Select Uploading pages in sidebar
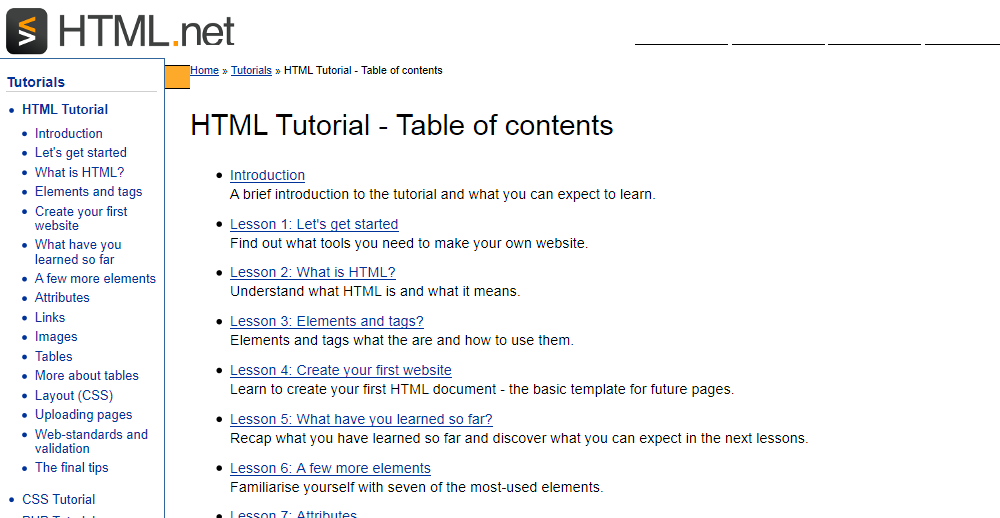The image size is (1000, 518). pyautogui.click(x=84, y=415)
